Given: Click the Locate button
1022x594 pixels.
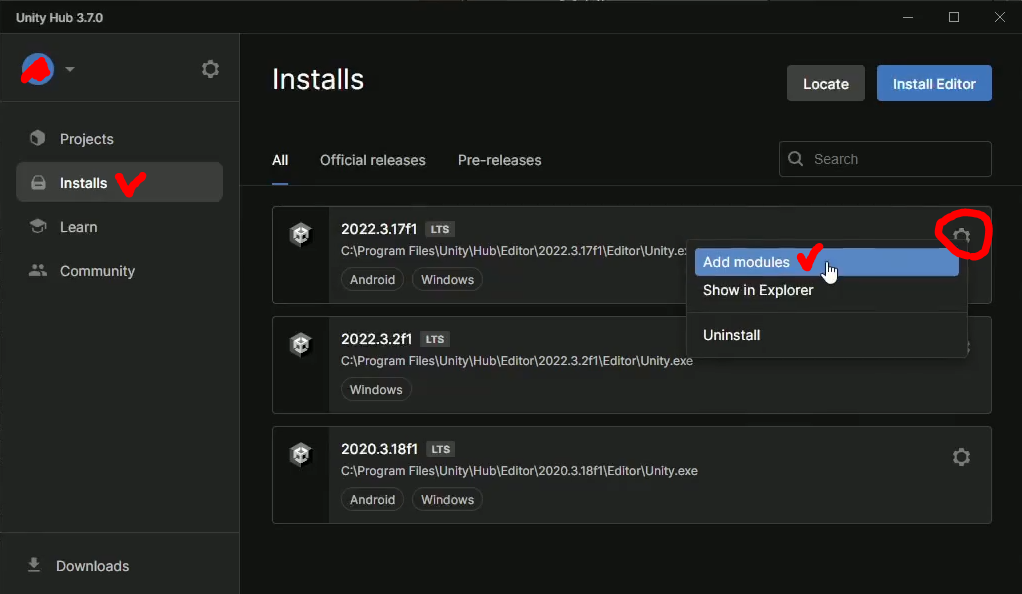Looking at the screenshot, I should [825, 83].
